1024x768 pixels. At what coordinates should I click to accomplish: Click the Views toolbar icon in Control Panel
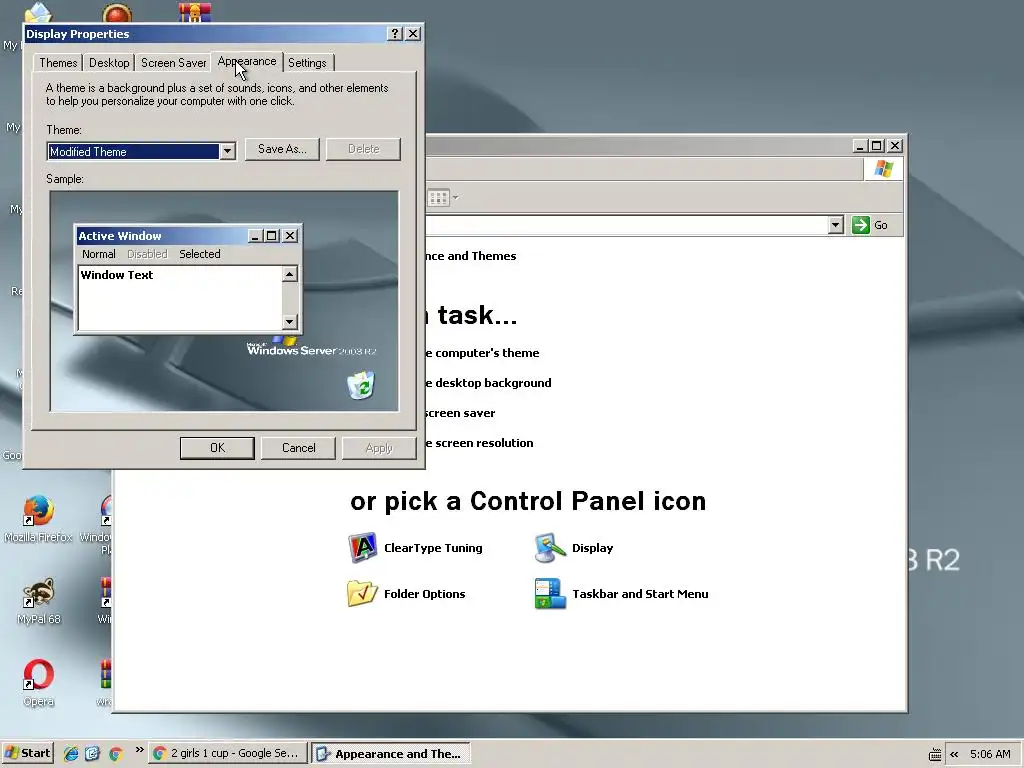[438, 197]
